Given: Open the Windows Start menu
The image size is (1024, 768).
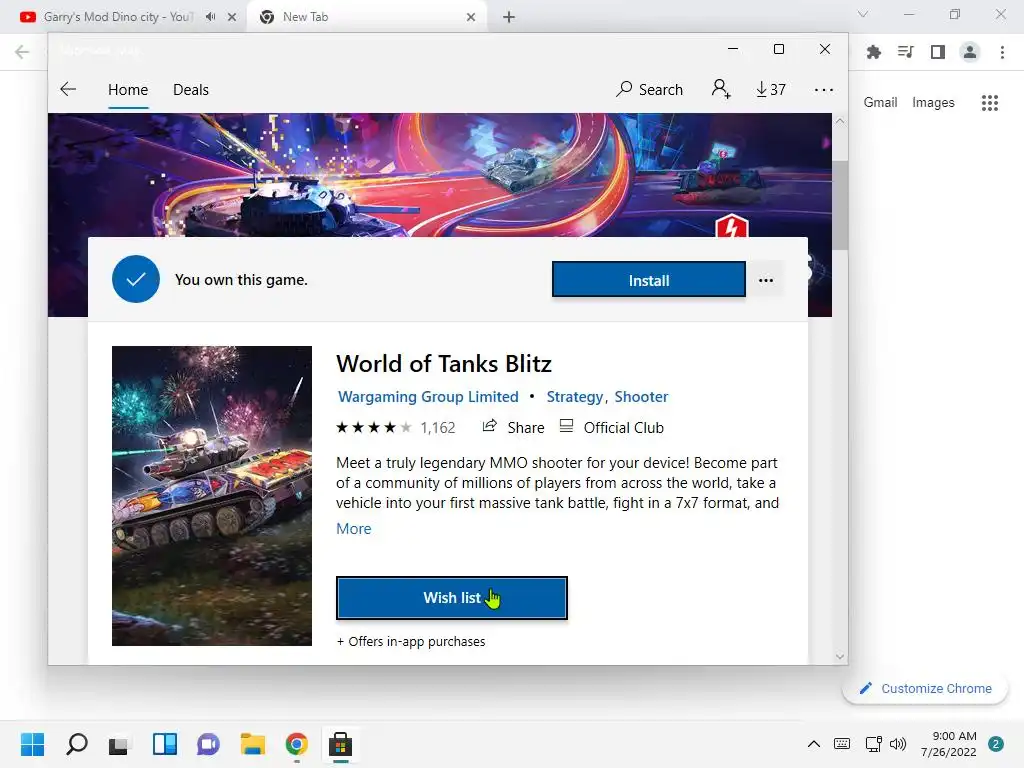Looking at the screenshot, I should [x=32, y=744].
